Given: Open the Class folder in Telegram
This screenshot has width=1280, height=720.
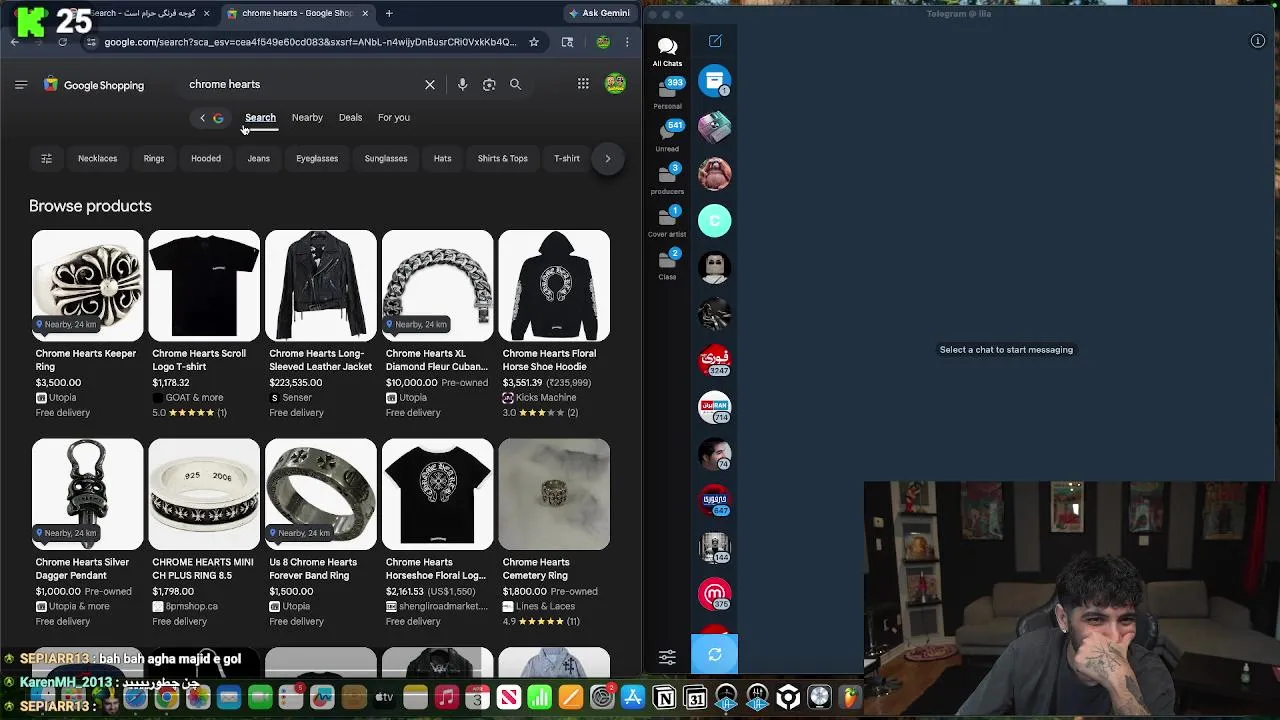Looking at the screenshot, I should coord(667,265).
